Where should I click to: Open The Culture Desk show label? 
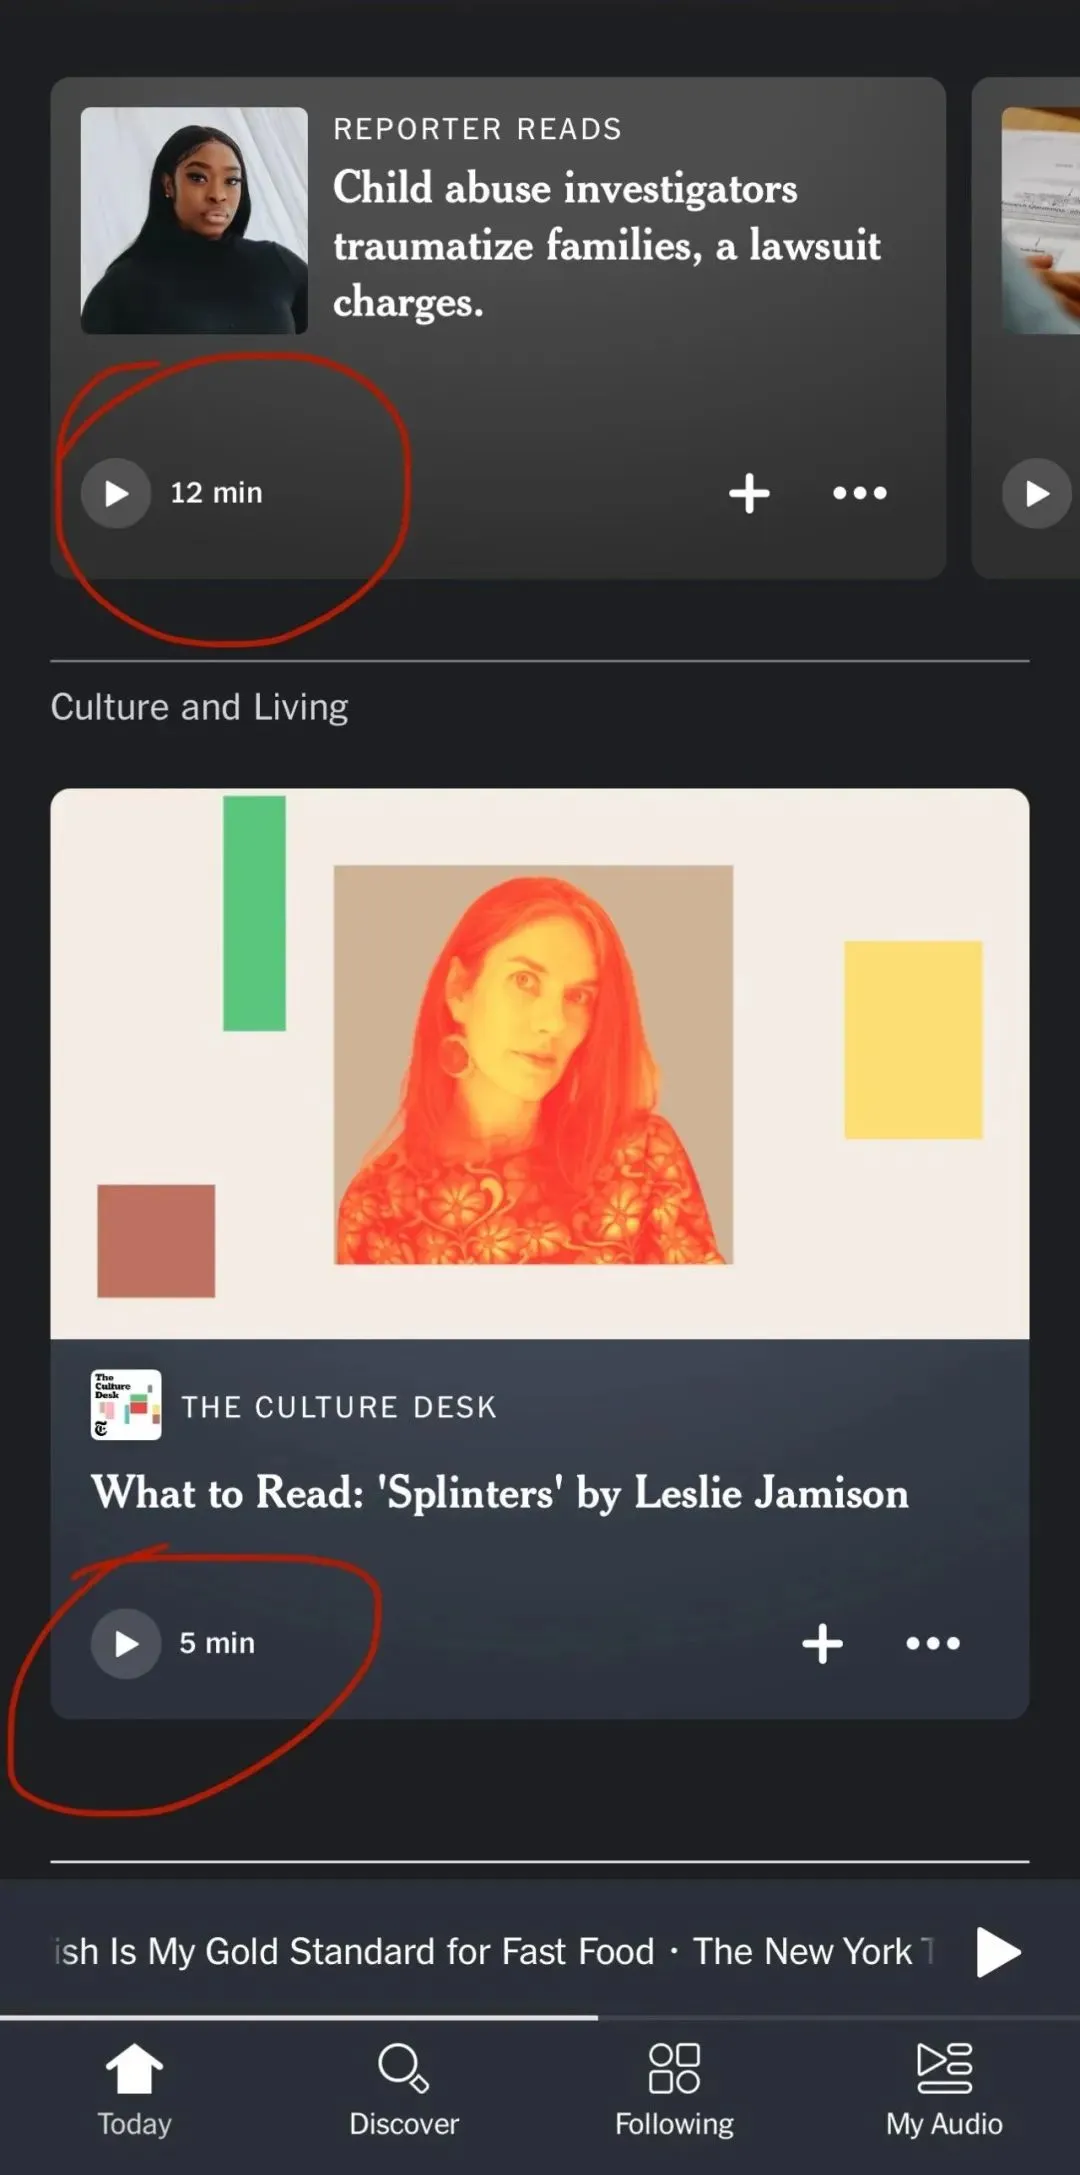point(339,1407)
